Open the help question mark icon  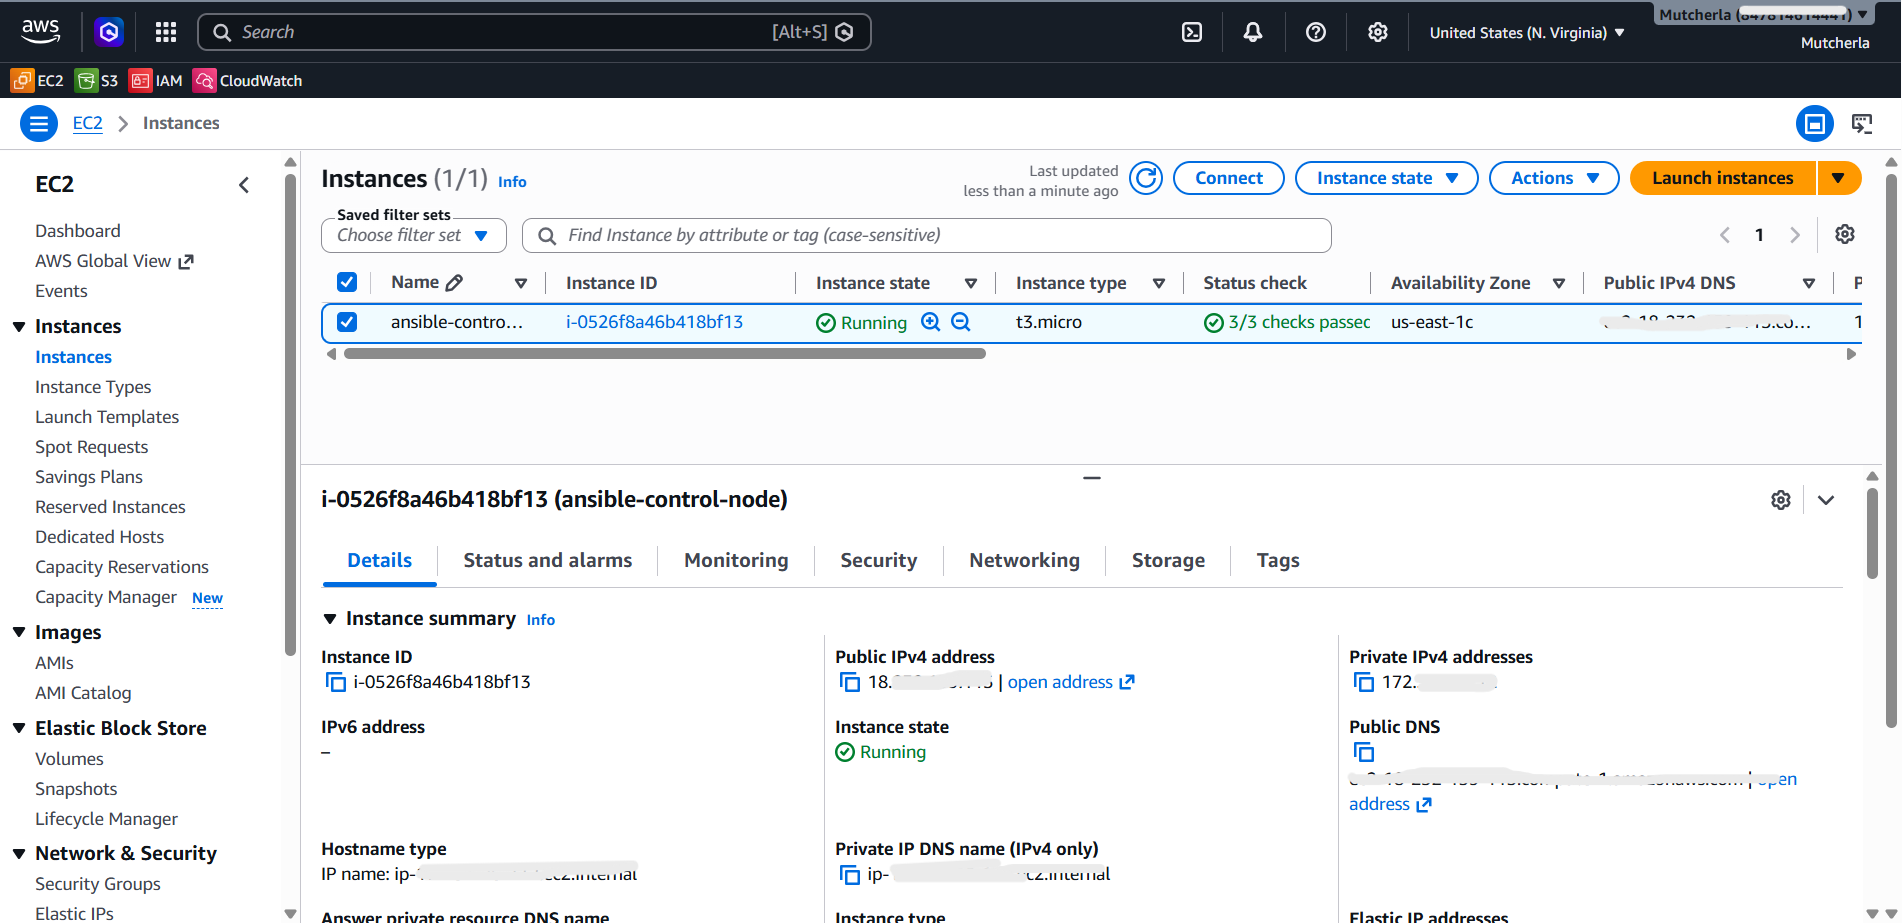(1316, 32)
